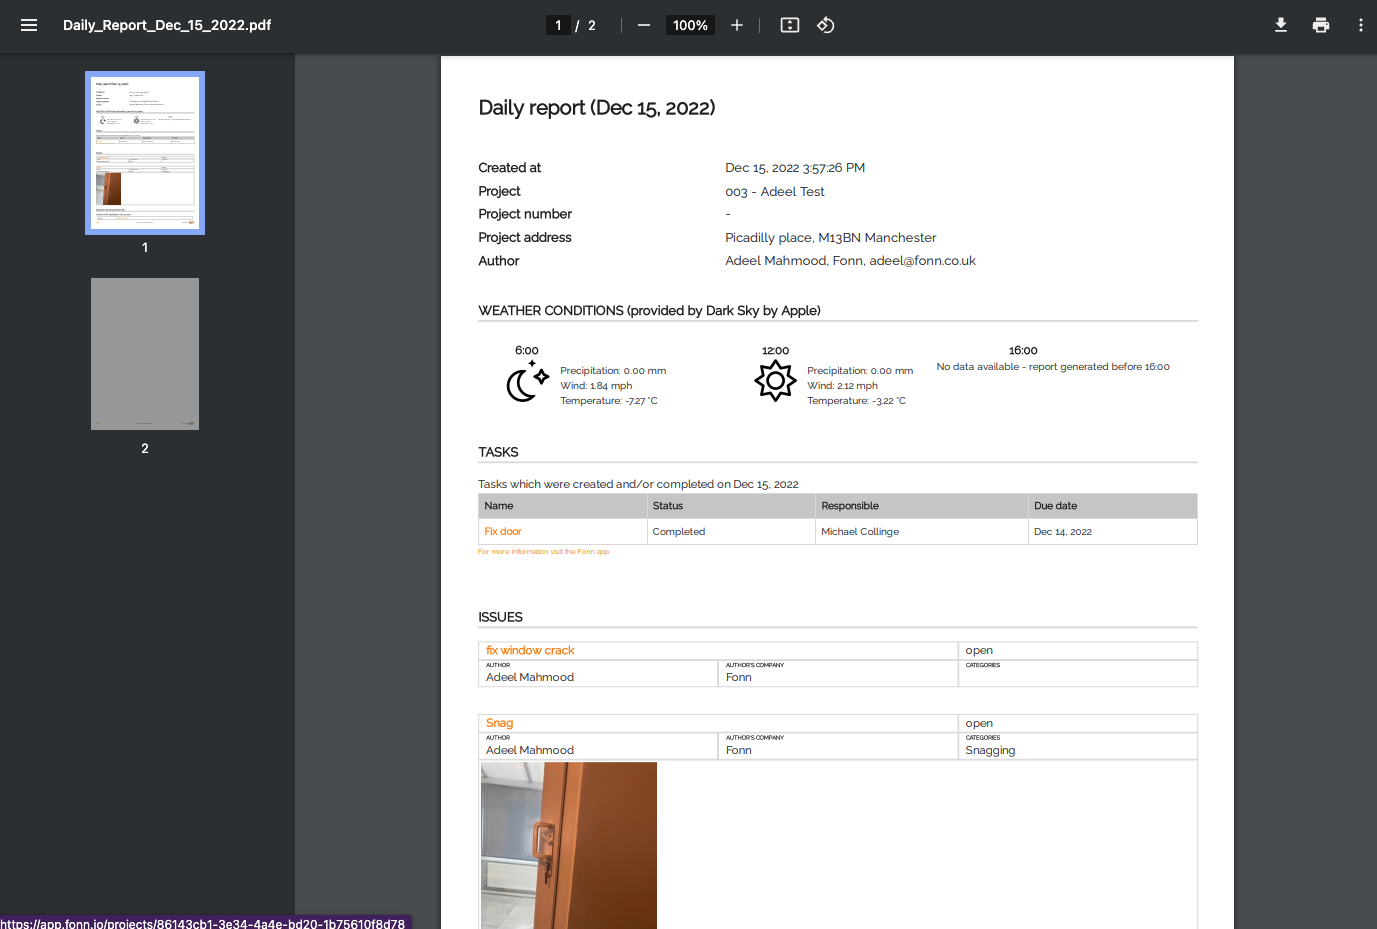Rotate the document counterclockwise
Viewport: 1377px width, 929px height.
point(826,25)
